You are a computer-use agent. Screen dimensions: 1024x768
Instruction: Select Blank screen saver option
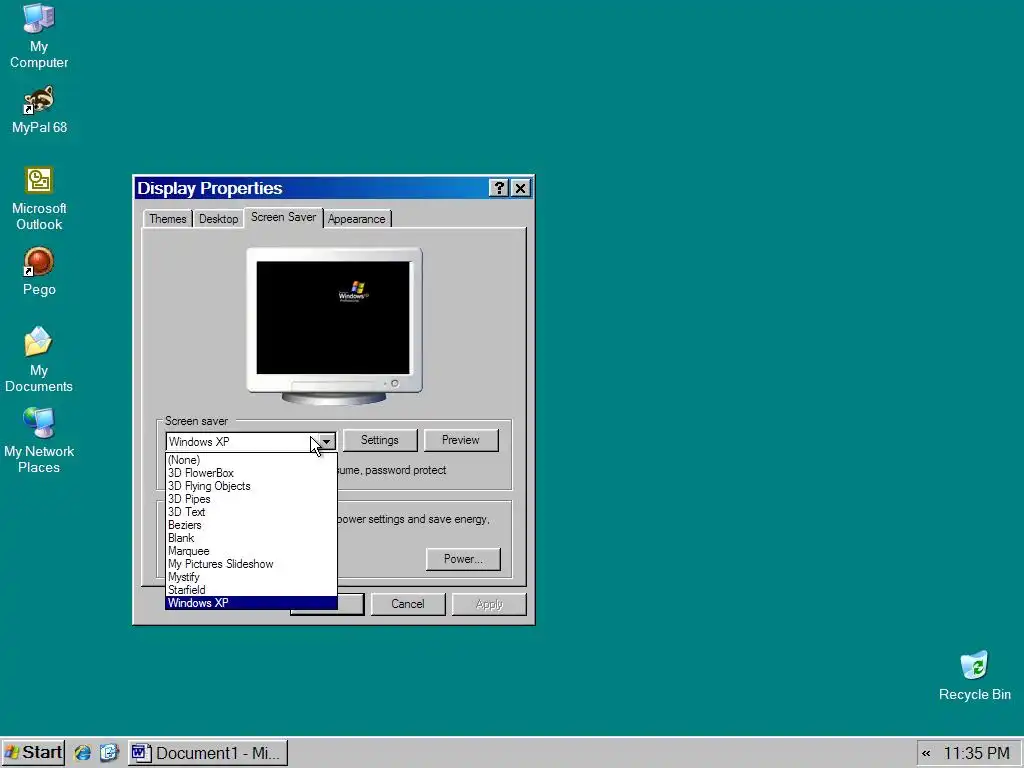251,538
